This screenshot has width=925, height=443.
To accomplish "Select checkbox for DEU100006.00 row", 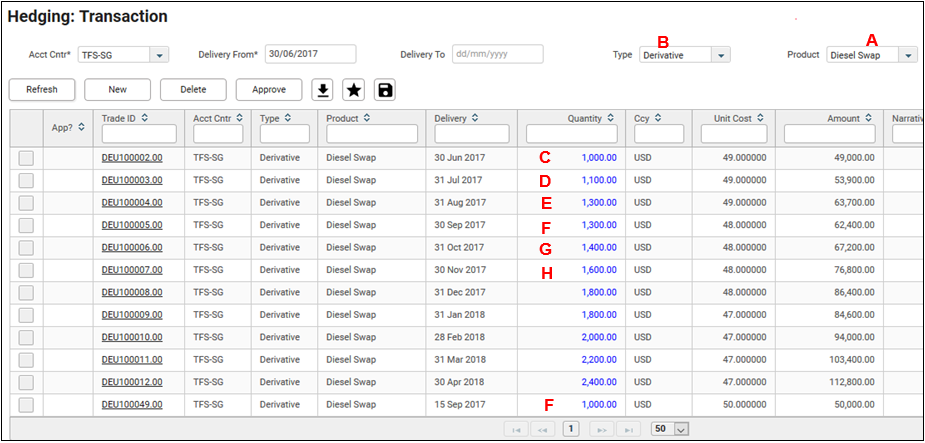I will pyautogui.click(x=26, y=248).
